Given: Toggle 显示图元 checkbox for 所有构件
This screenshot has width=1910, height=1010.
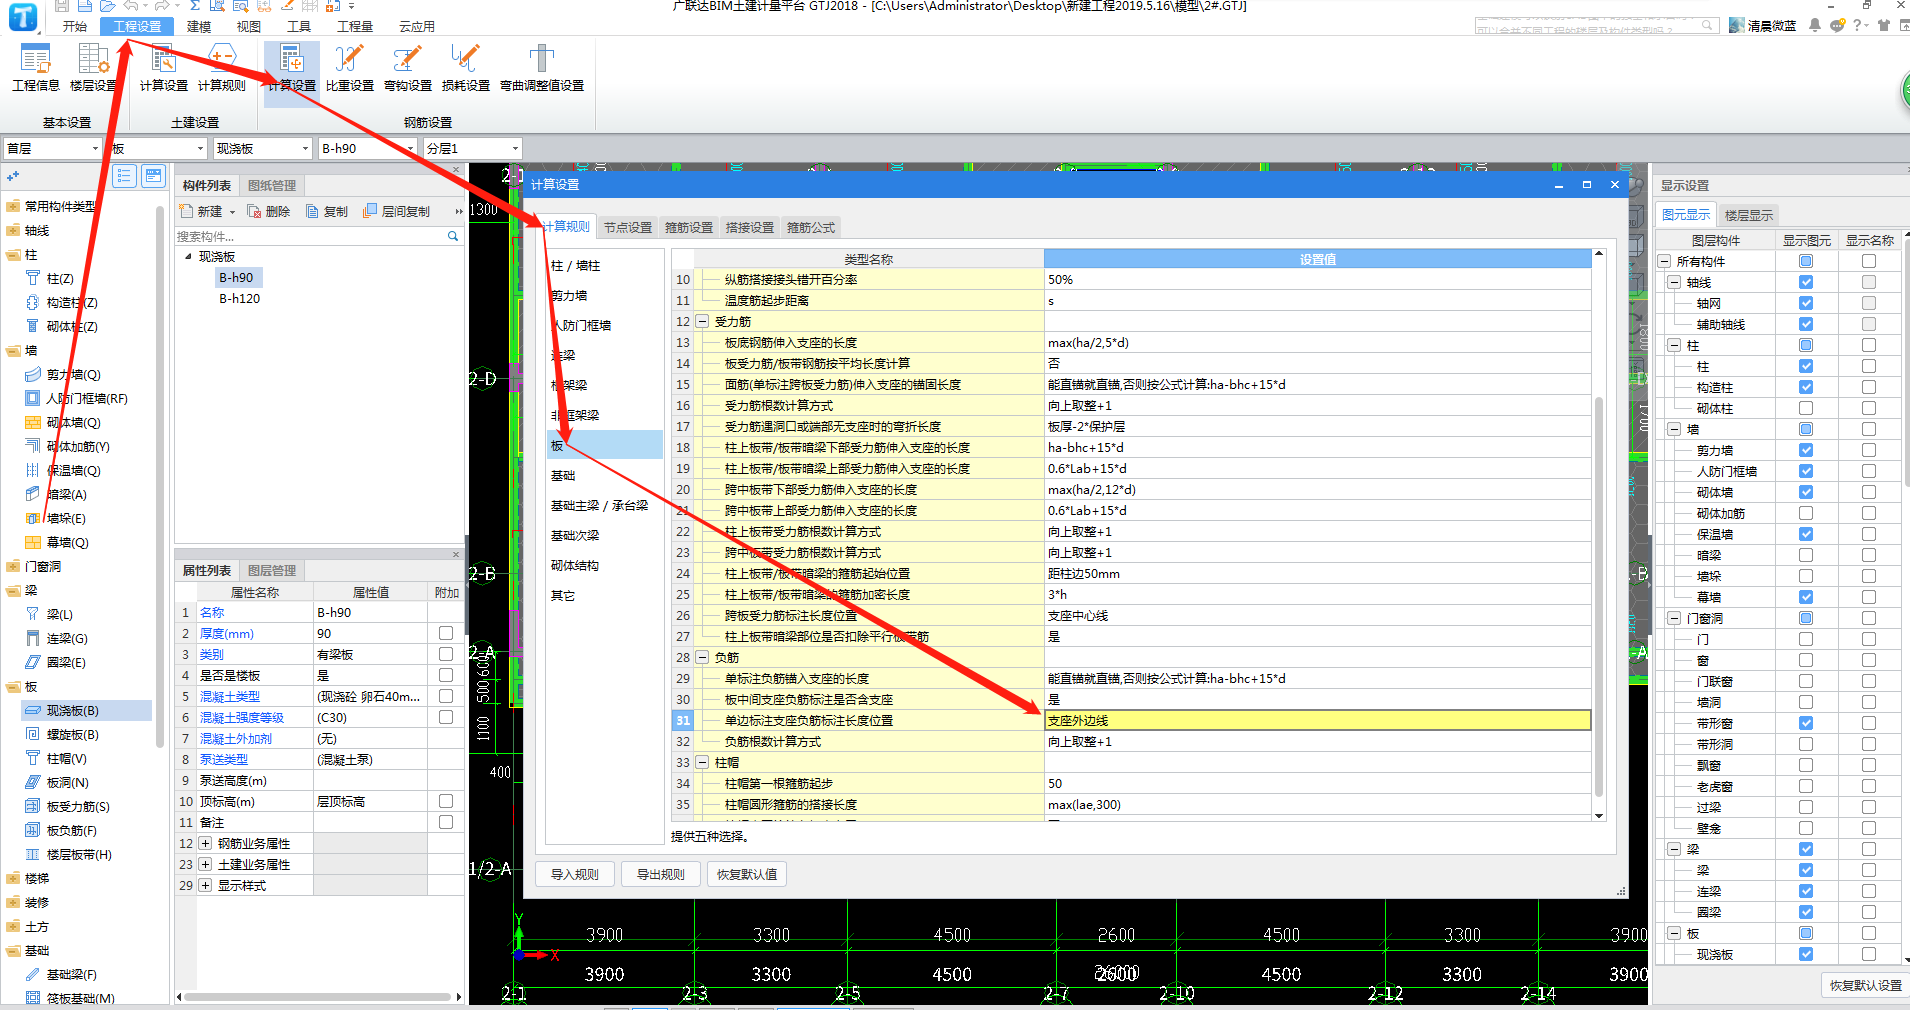Looking at the screenshot, I should click(x=1806, y=261).
